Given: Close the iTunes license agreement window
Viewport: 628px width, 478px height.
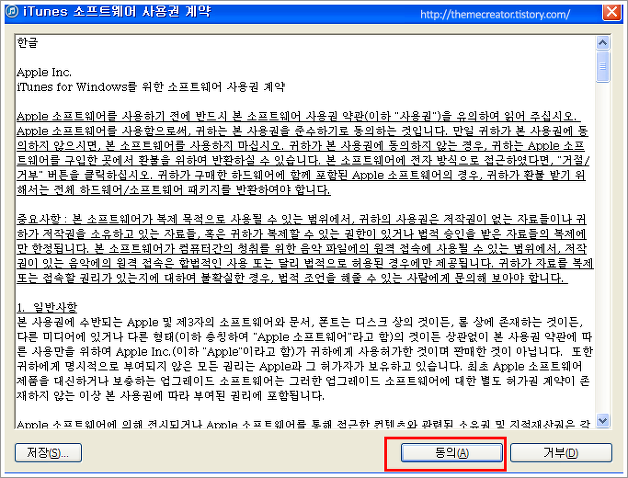Looking at the screenshot, I should 612,12.
